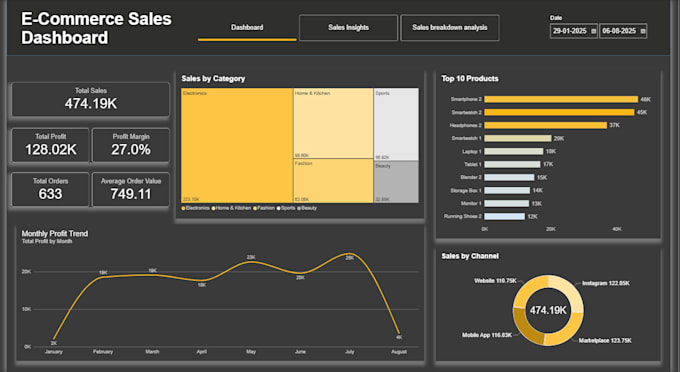Click the Home & Kitchen legend entry
The height and width of the screenshot is (372, 680).
(x=231, y=208)
